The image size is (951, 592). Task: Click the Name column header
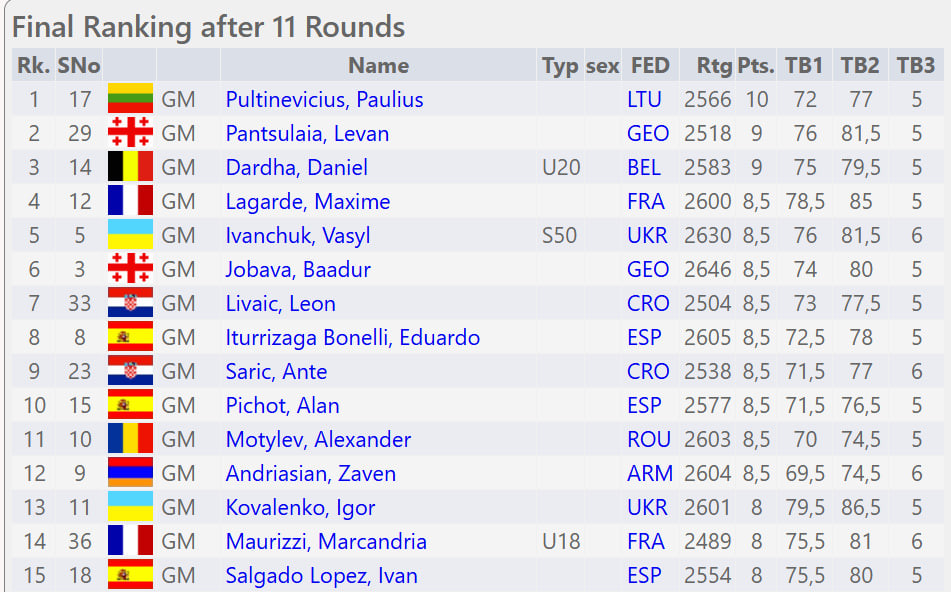[x=378, y=66]
